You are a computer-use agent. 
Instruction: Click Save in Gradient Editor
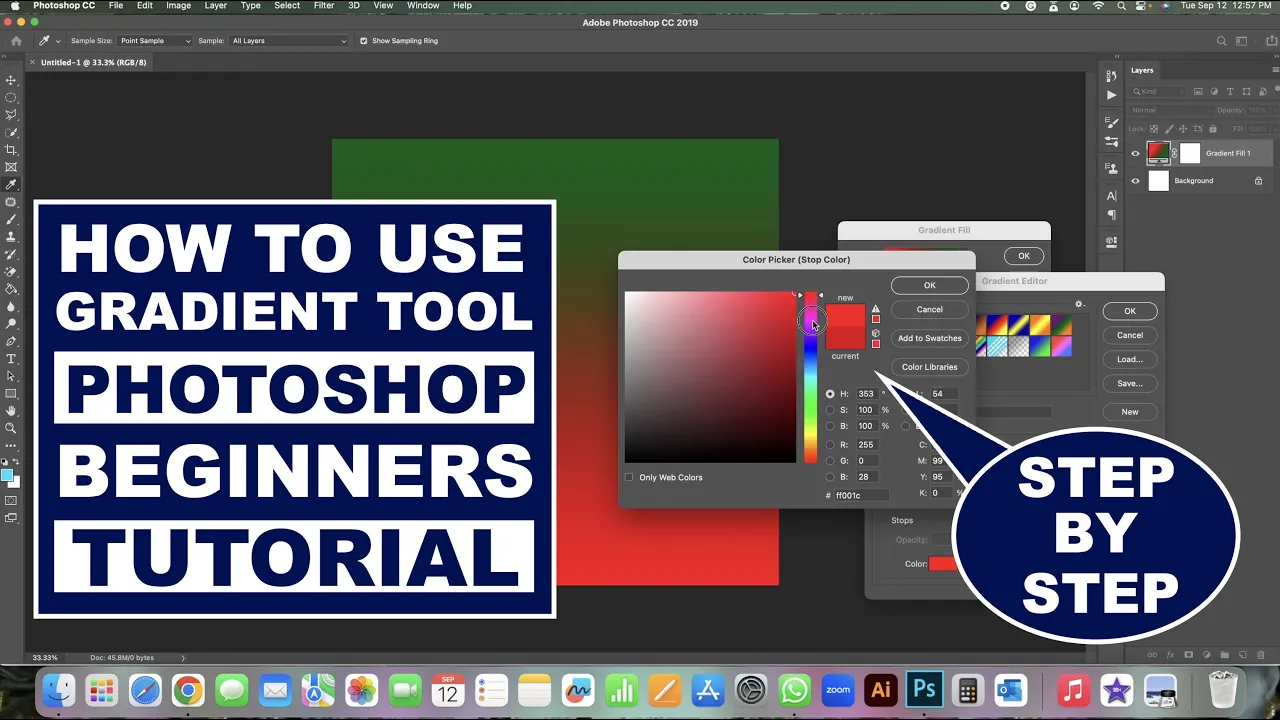(x=1130, y=383)
